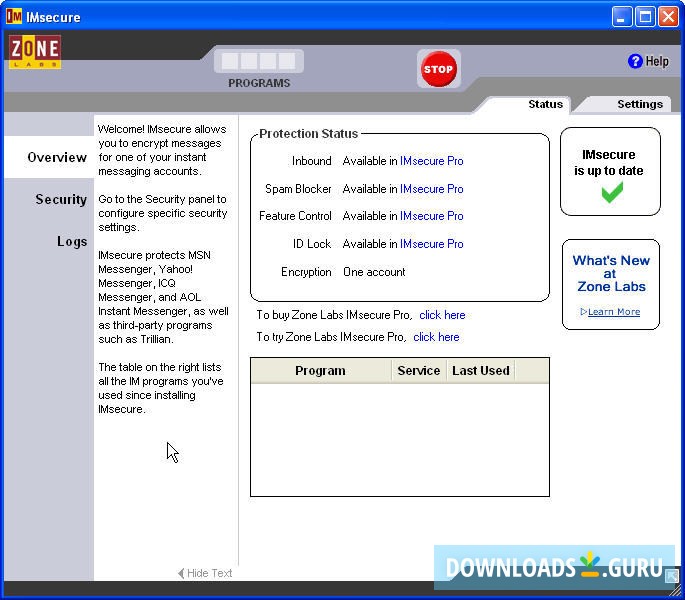Image resolution: width=685 pixels, height=600 pixels.
Task: Click IMsecure Pro link for Spam Blocker
Action: click(432, 189)
